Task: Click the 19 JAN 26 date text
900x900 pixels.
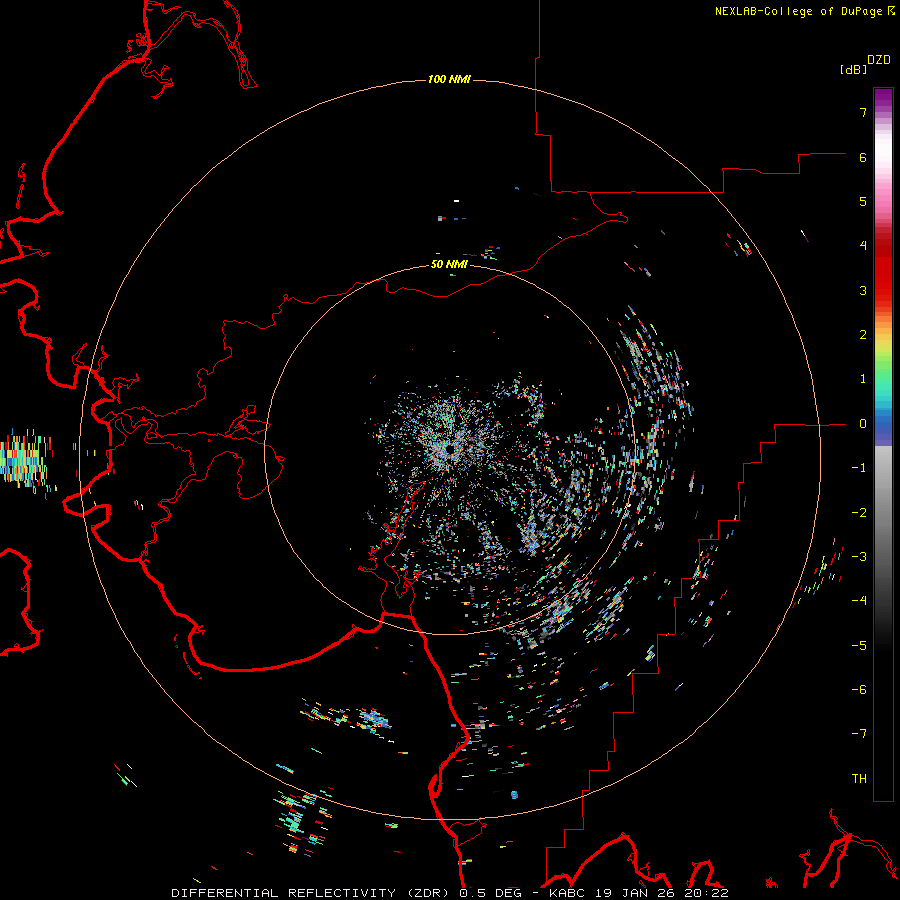Action: 633,893
